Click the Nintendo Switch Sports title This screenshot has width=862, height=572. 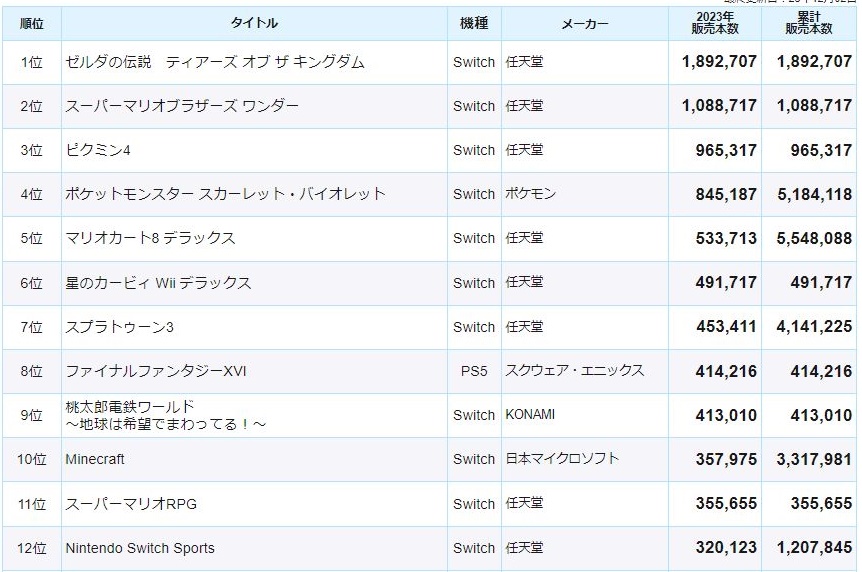click(140, 548)
